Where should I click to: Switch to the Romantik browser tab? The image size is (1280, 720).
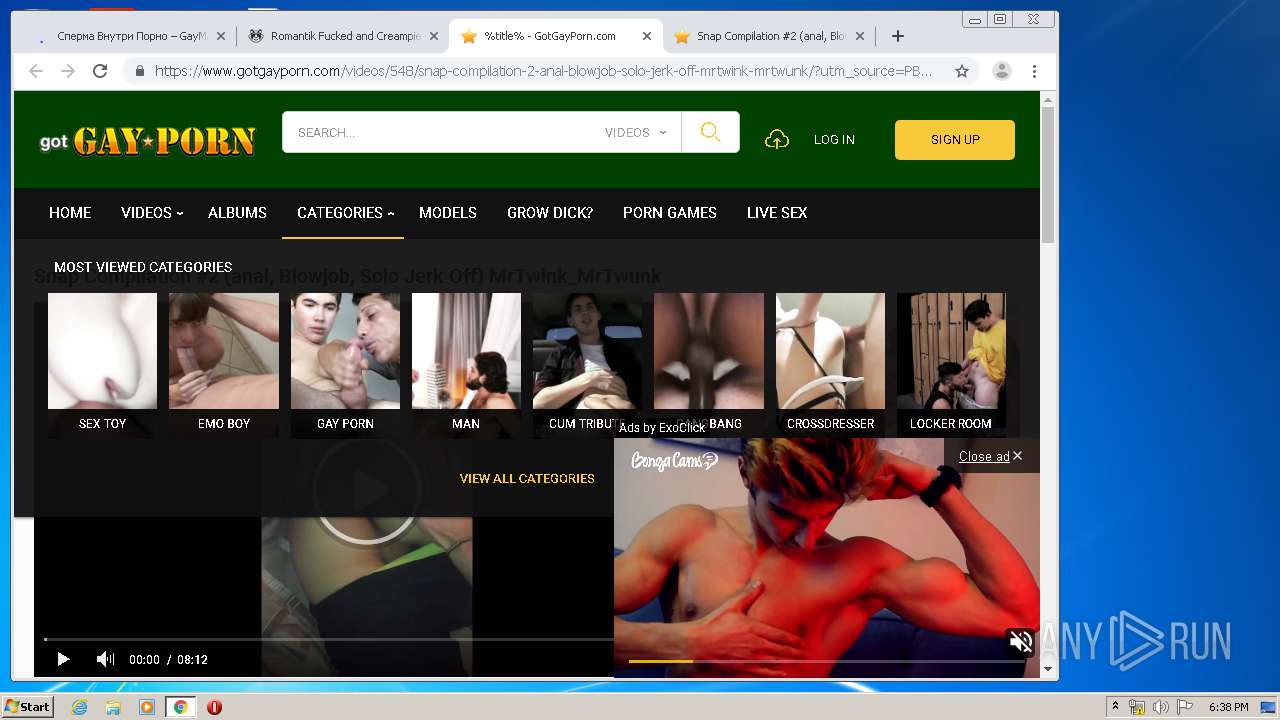point(344,36)
